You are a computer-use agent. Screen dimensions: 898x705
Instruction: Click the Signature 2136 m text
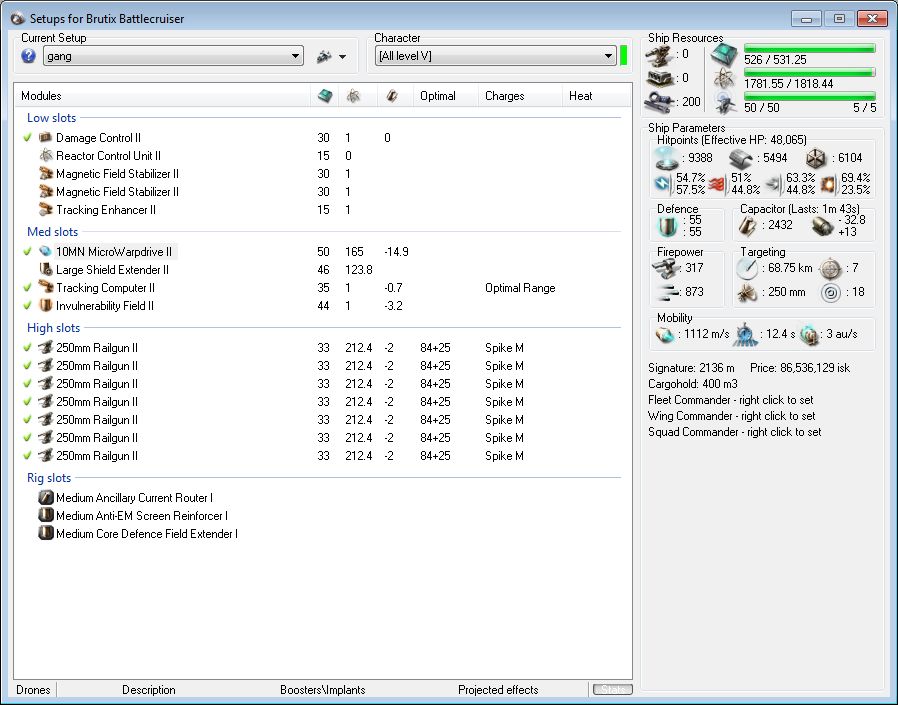pyautogui.click(x=691, y=368)
